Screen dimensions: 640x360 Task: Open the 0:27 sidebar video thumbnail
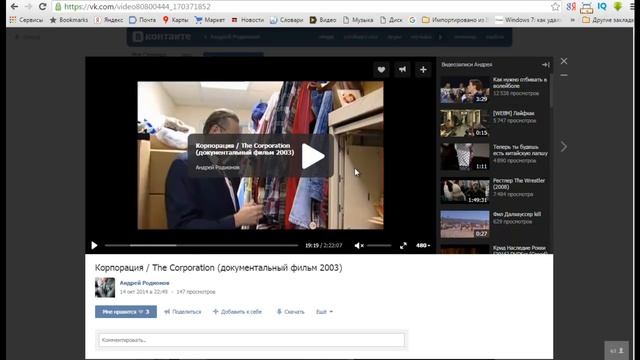click(464, 224)
